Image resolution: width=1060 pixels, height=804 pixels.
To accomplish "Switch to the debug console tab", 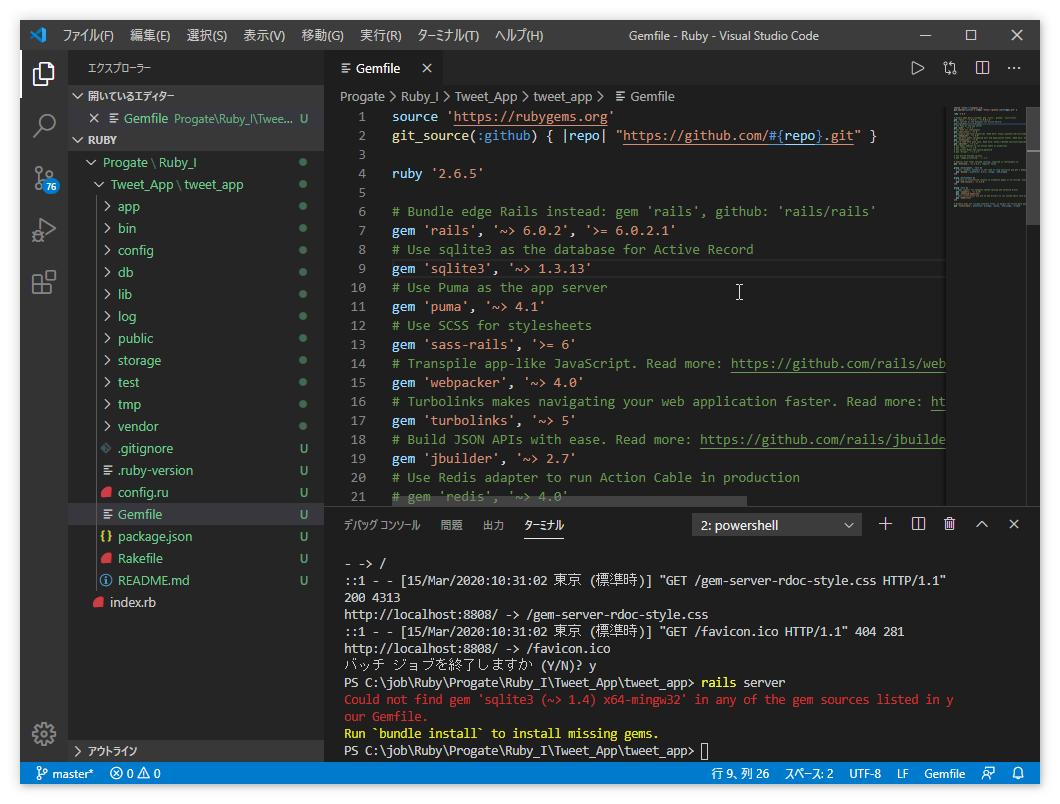I will [381, 525].
